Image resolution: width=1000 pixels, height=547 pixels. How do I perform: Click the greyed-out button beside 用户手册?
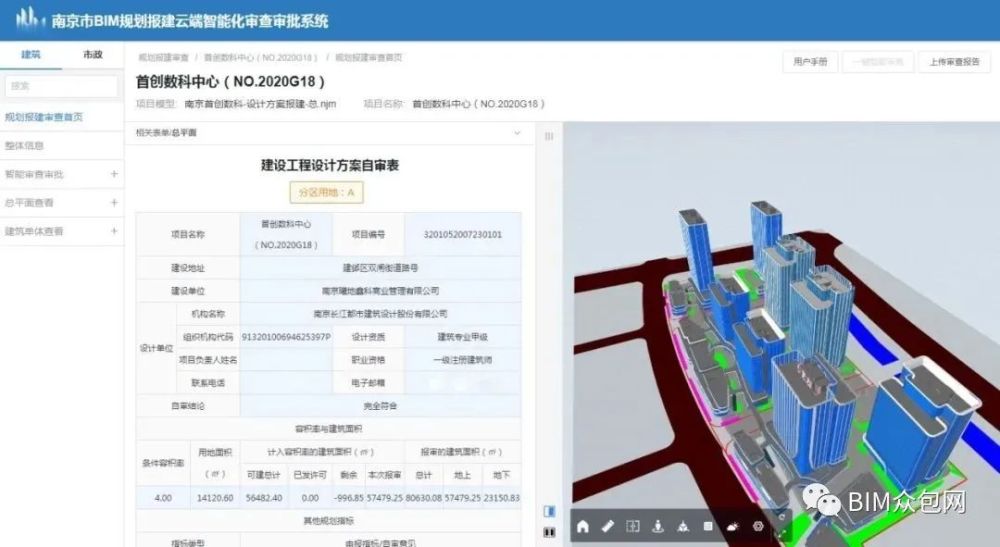878,62
